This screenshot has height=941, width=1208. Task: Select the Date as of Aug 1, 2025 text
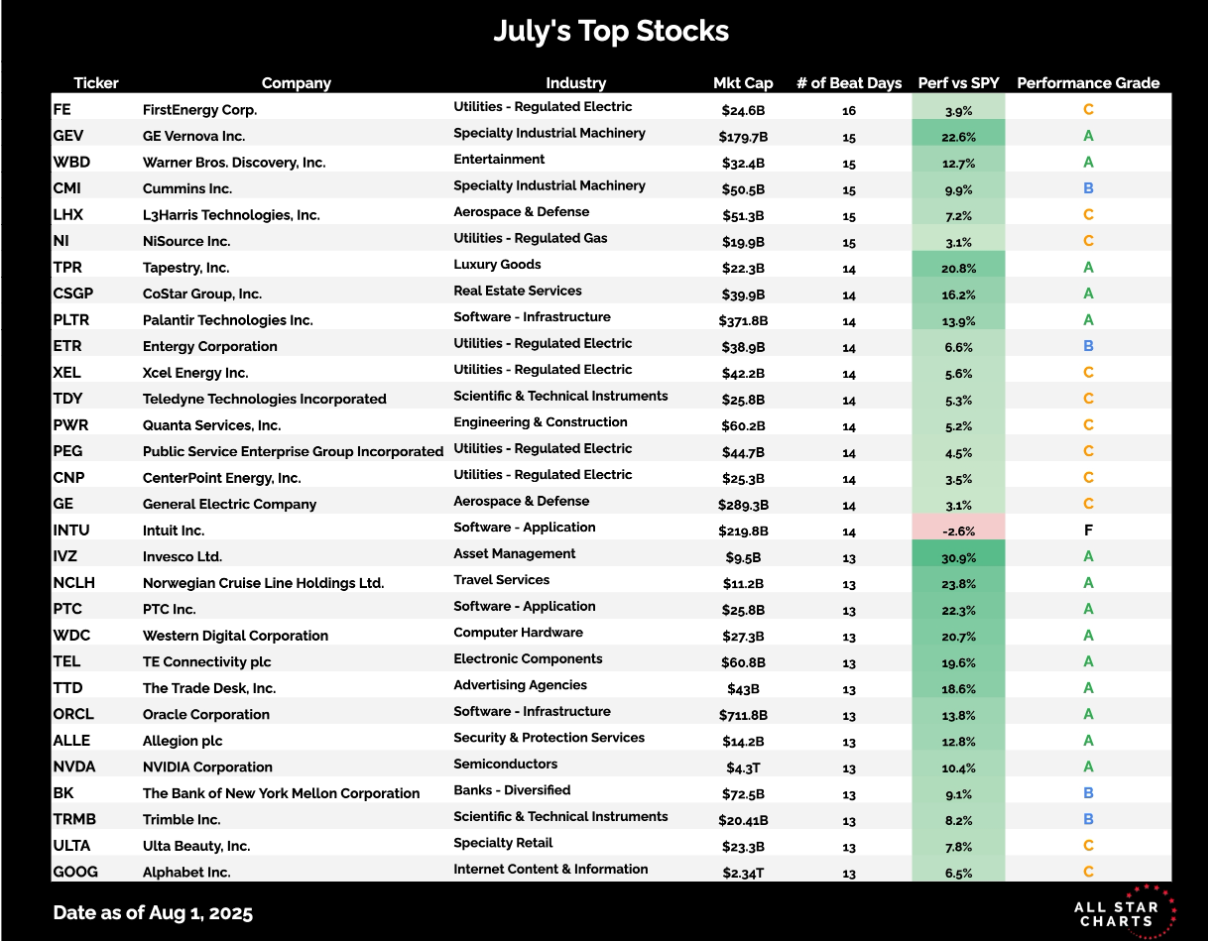click(x=153, y=913)
